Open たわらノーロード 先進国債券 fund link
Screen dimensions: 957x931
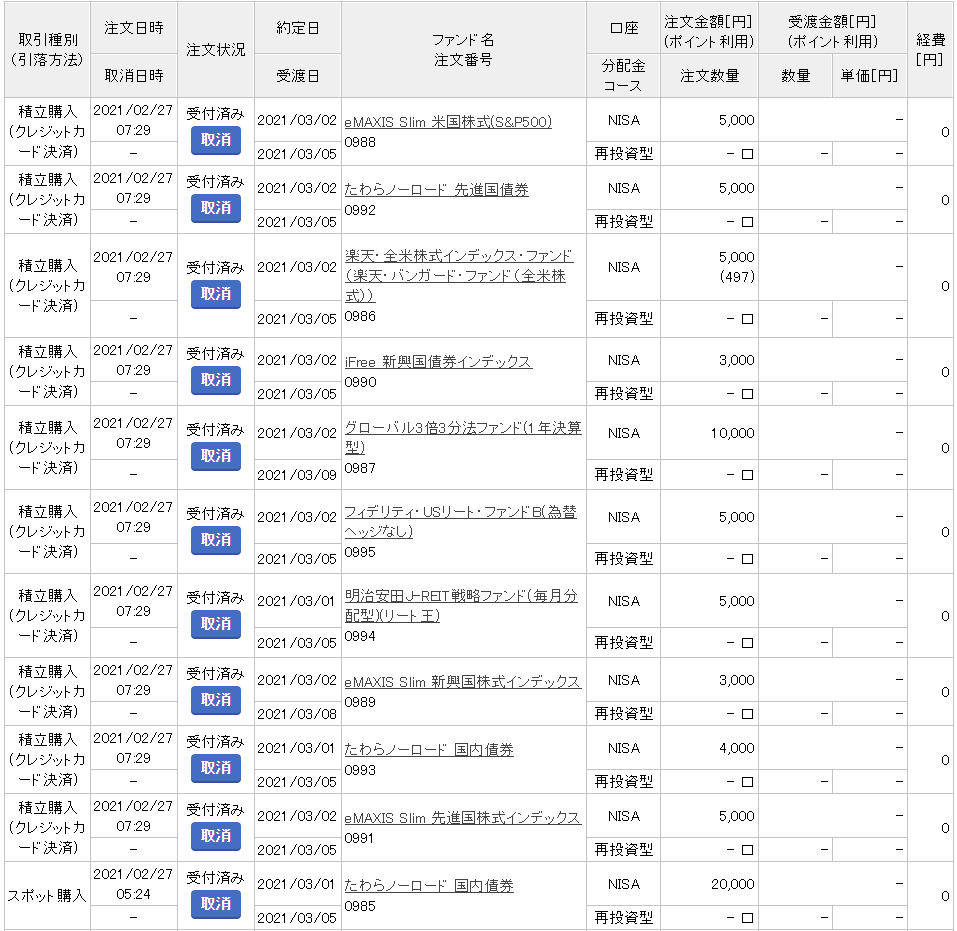(x=436, y=190)
